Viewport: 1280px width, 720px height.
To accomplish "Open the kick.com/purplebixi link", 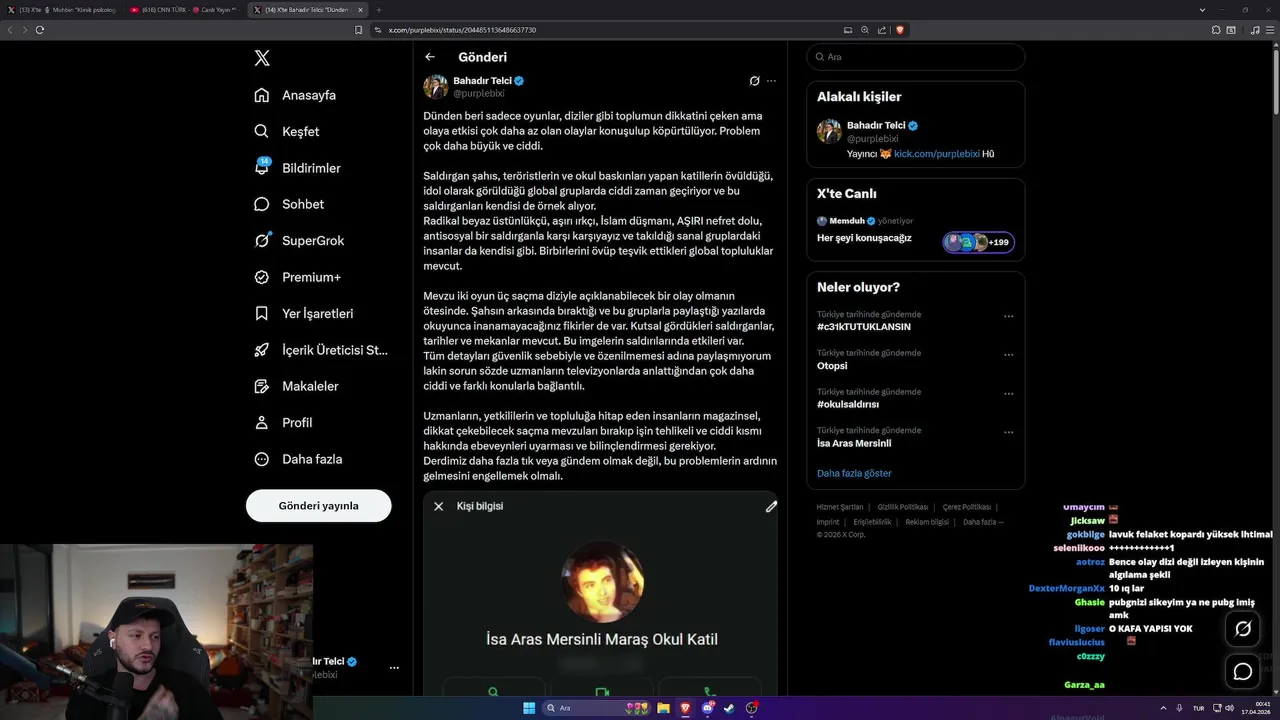I will pos(937,154).
